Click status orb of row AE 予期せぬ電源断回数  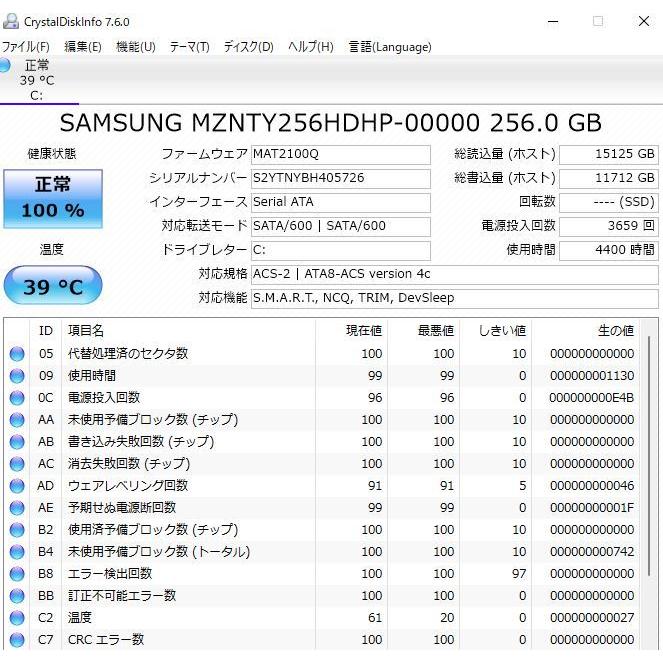(x=17, y=507)
